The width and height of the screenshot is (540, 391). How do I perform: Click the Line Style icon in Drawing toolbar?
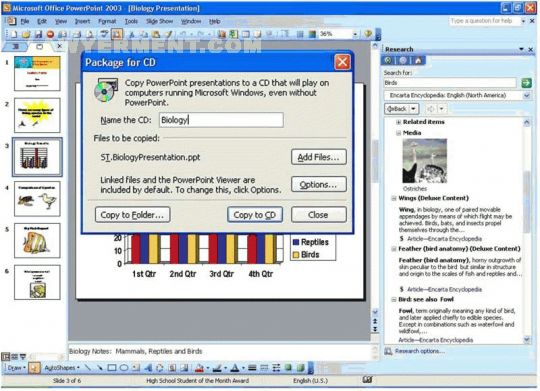252,368
